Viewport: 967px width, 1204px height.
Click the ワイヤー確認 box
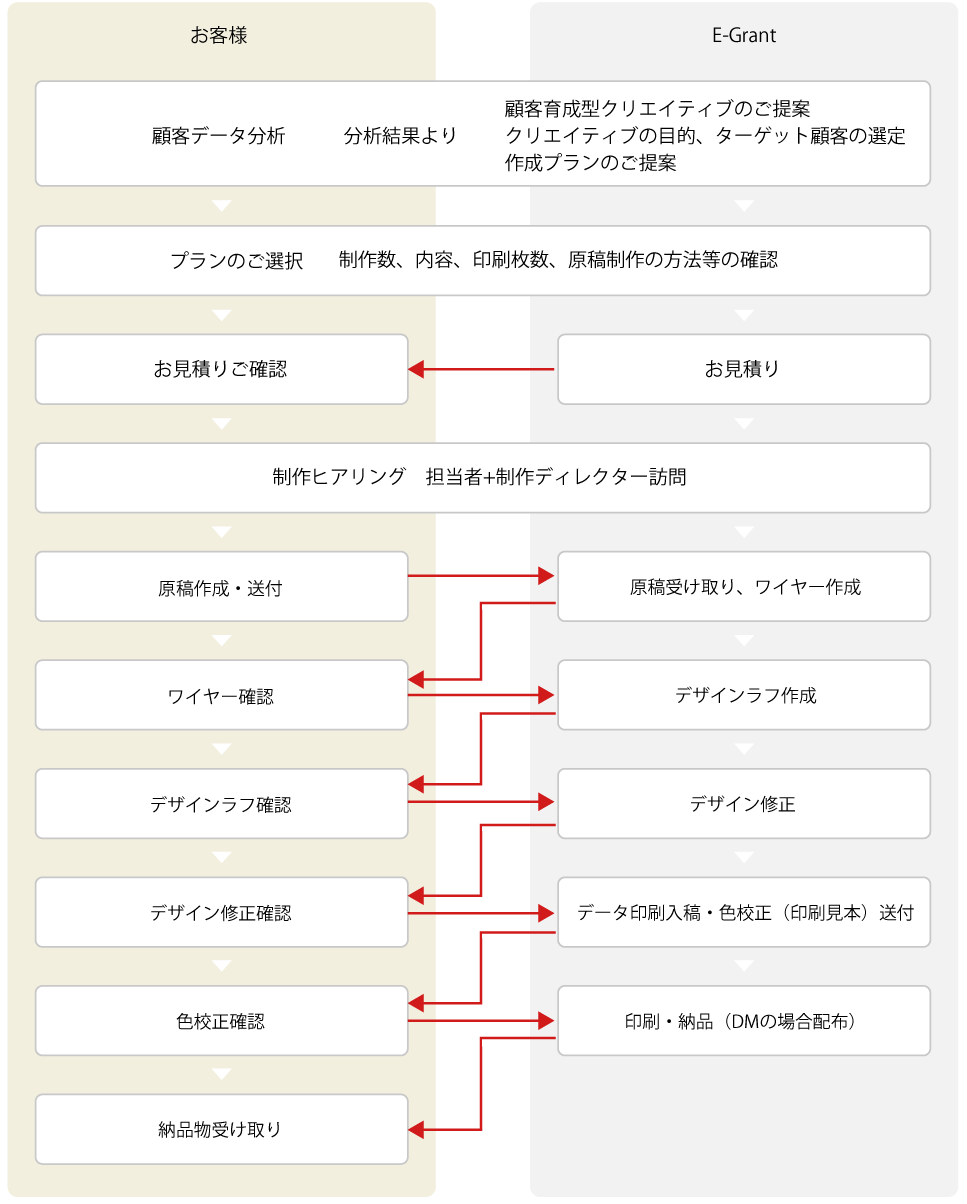tap(221, 696)
